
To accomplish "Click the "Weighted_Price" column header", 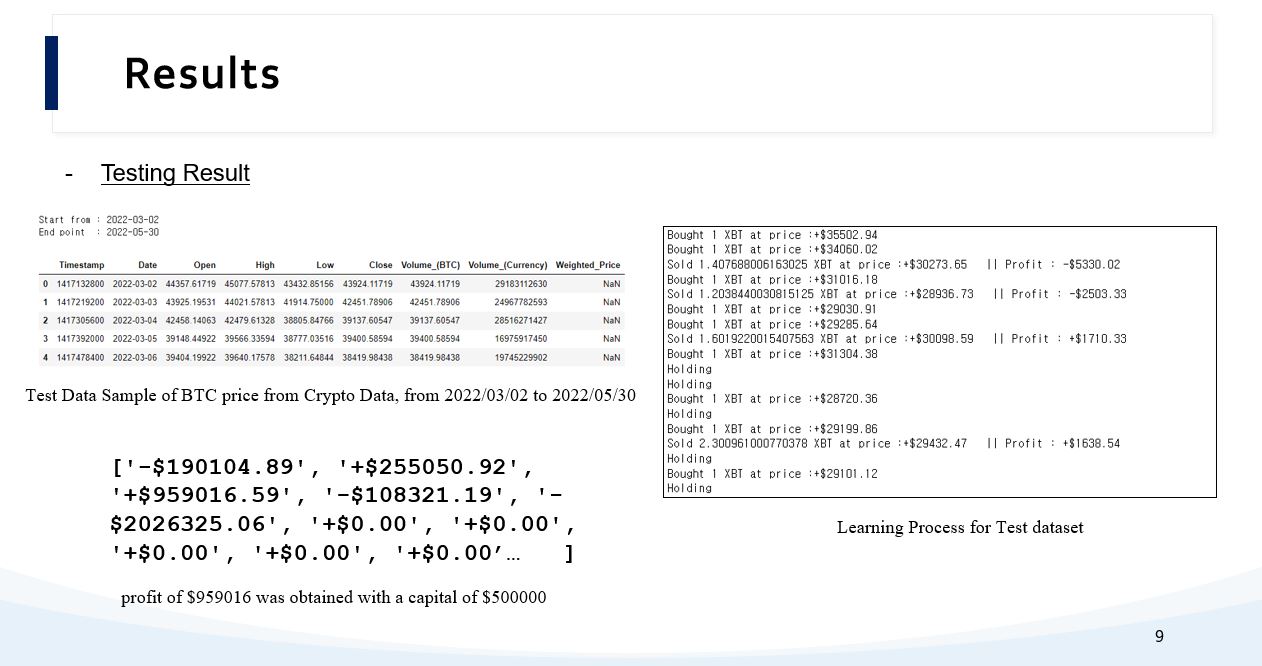I will click(x=588, y=265).
